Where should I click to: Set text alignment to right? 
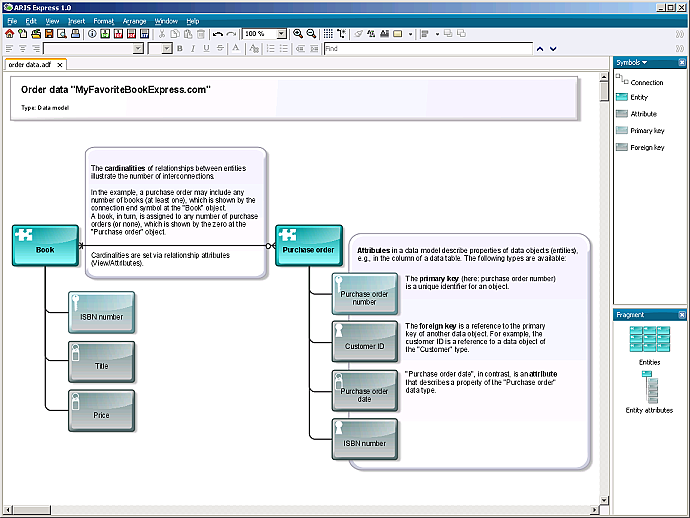pyautogui.click(x=36, y=49)
